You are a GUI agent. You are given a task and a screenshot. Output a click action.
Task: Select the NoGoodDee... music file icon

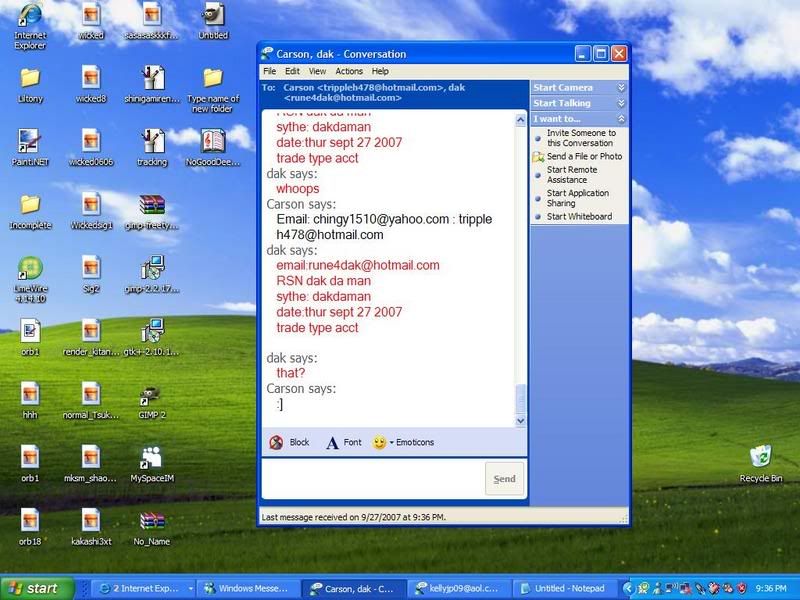pyautogui.click(x=213, y=148)
